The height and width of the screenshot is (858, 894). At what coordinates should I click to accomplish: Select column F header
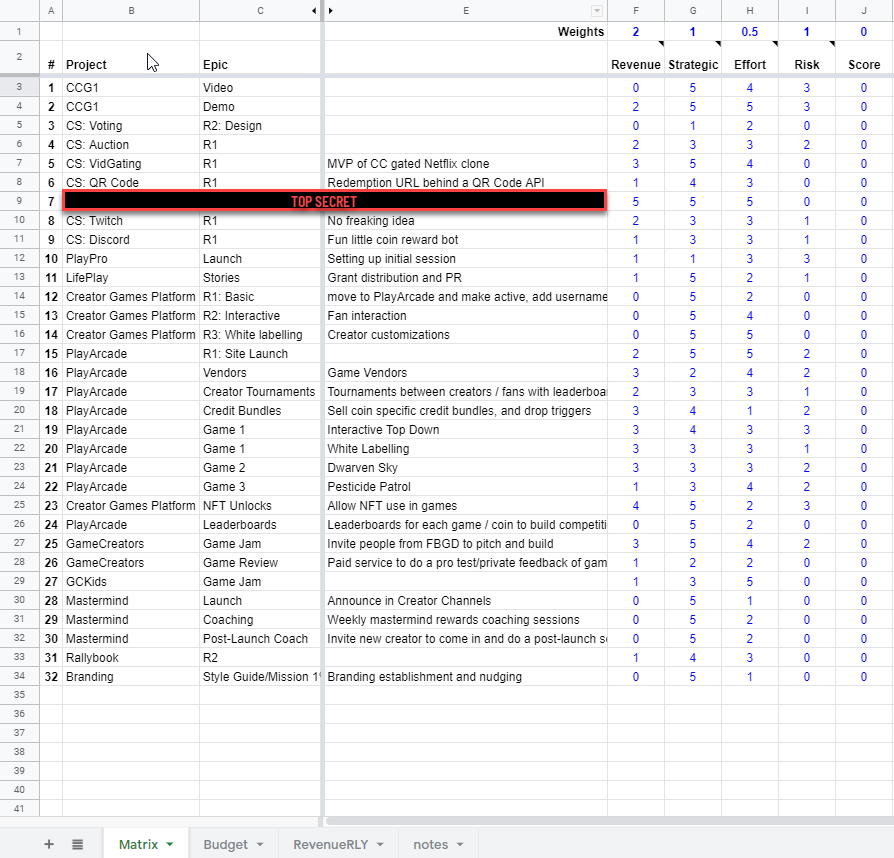636,11
